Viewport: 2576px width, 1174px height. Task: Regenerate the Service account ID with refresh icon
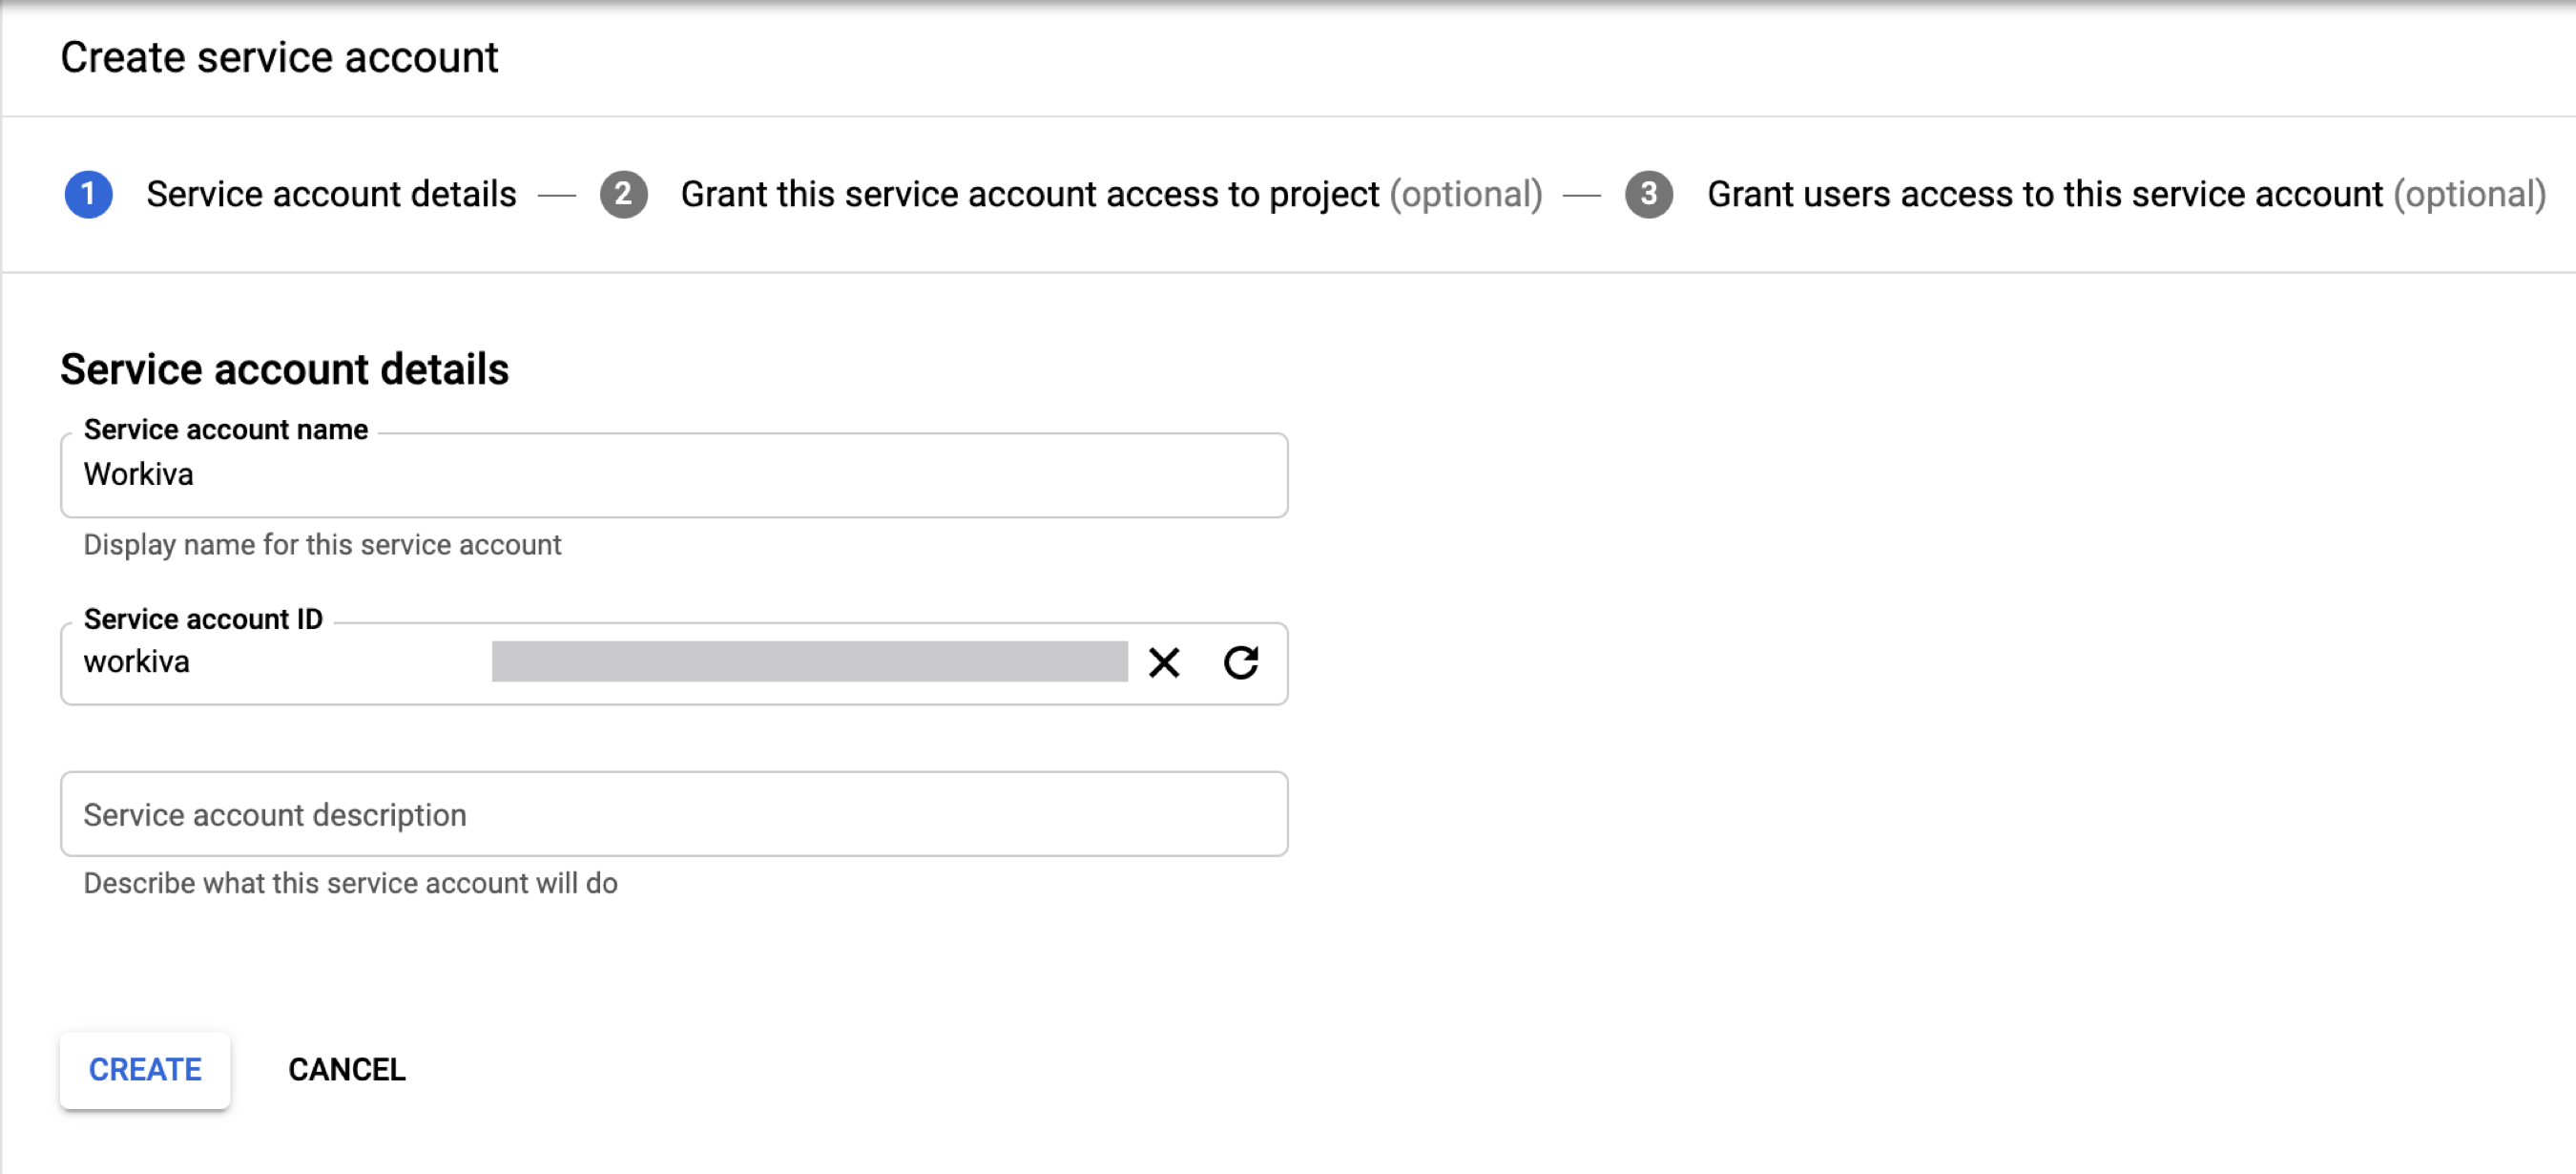(1241, 663)
